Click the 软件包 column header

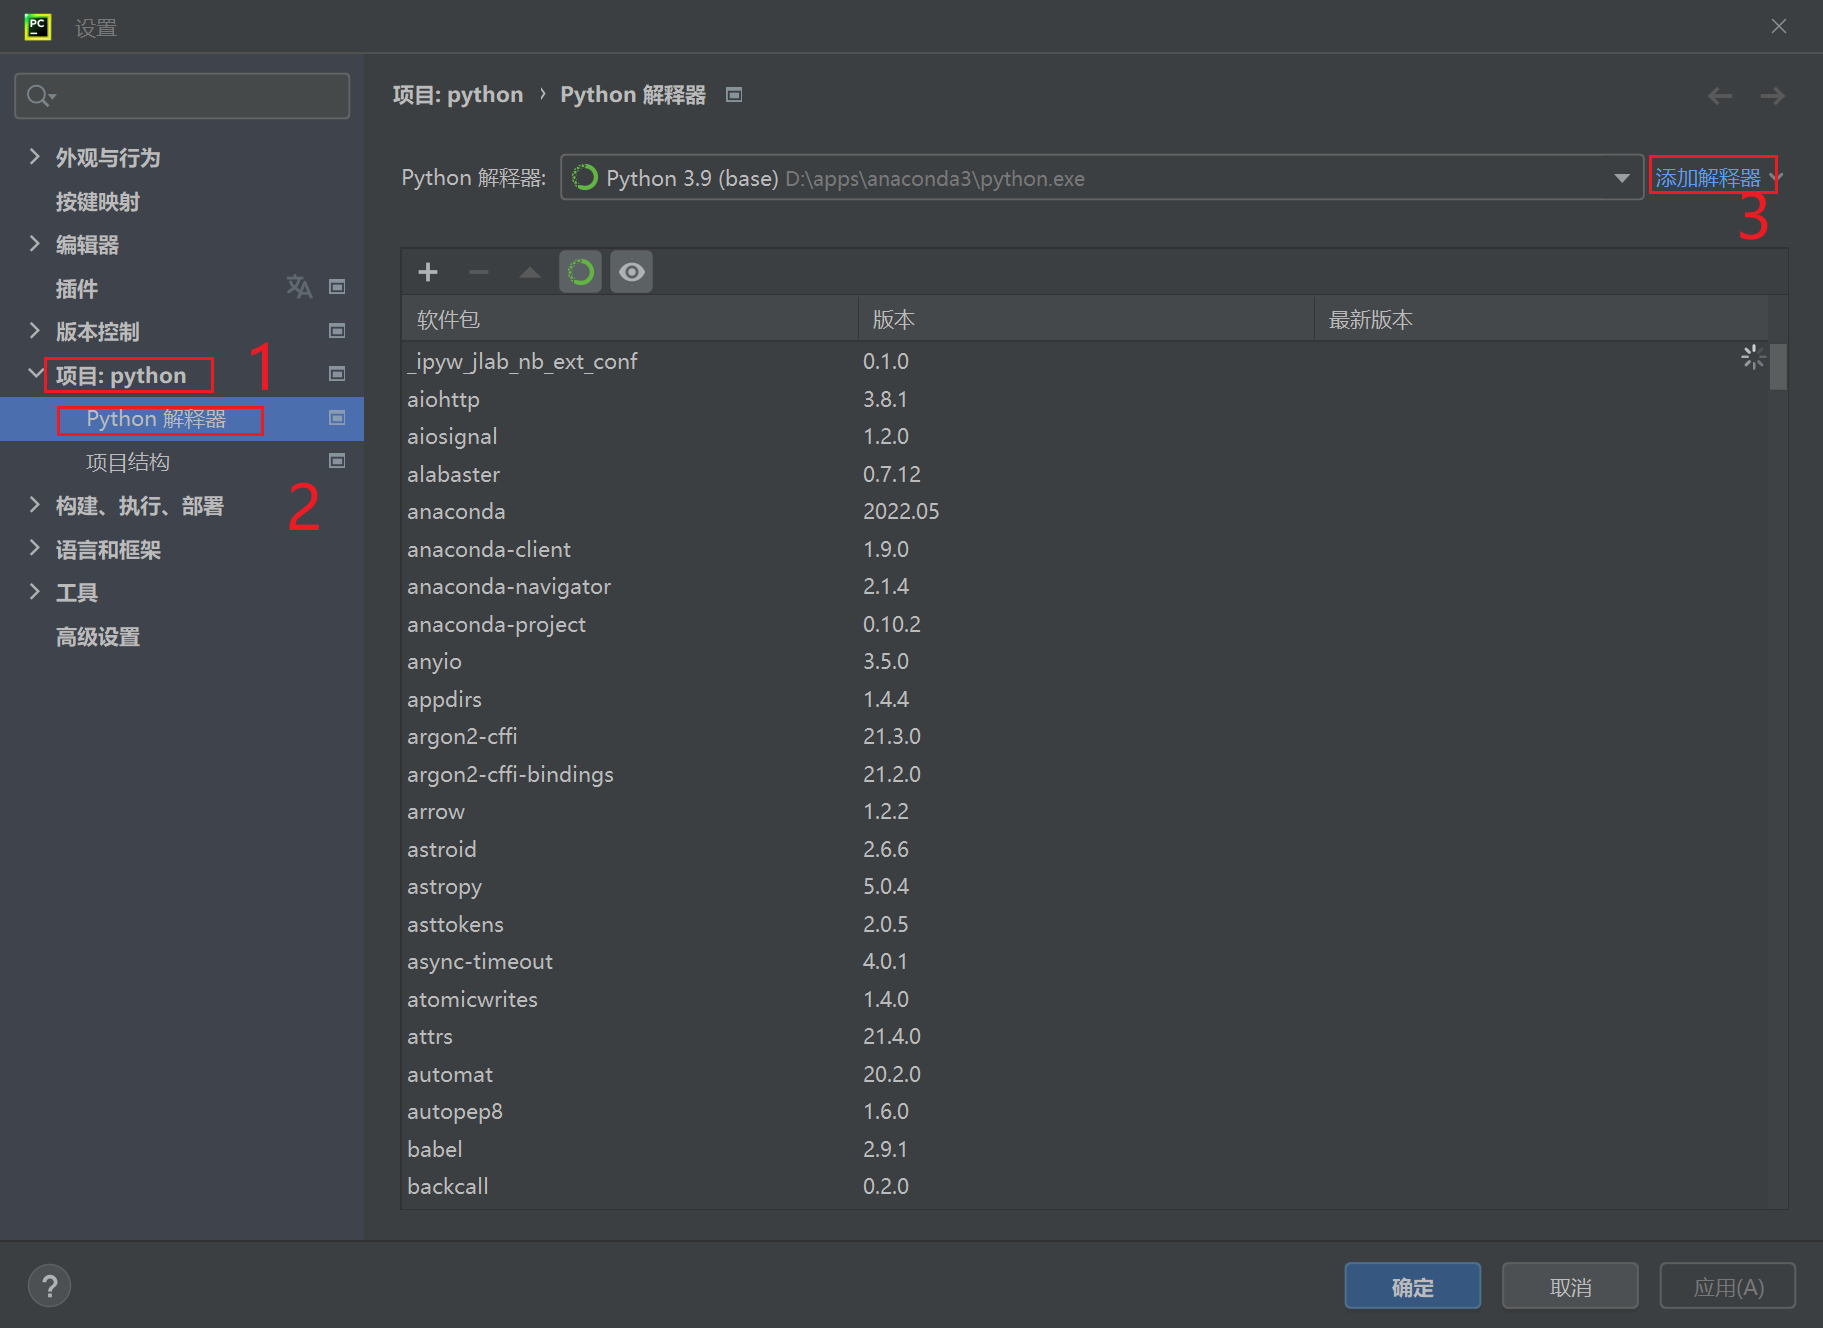(x=630, y=319)
